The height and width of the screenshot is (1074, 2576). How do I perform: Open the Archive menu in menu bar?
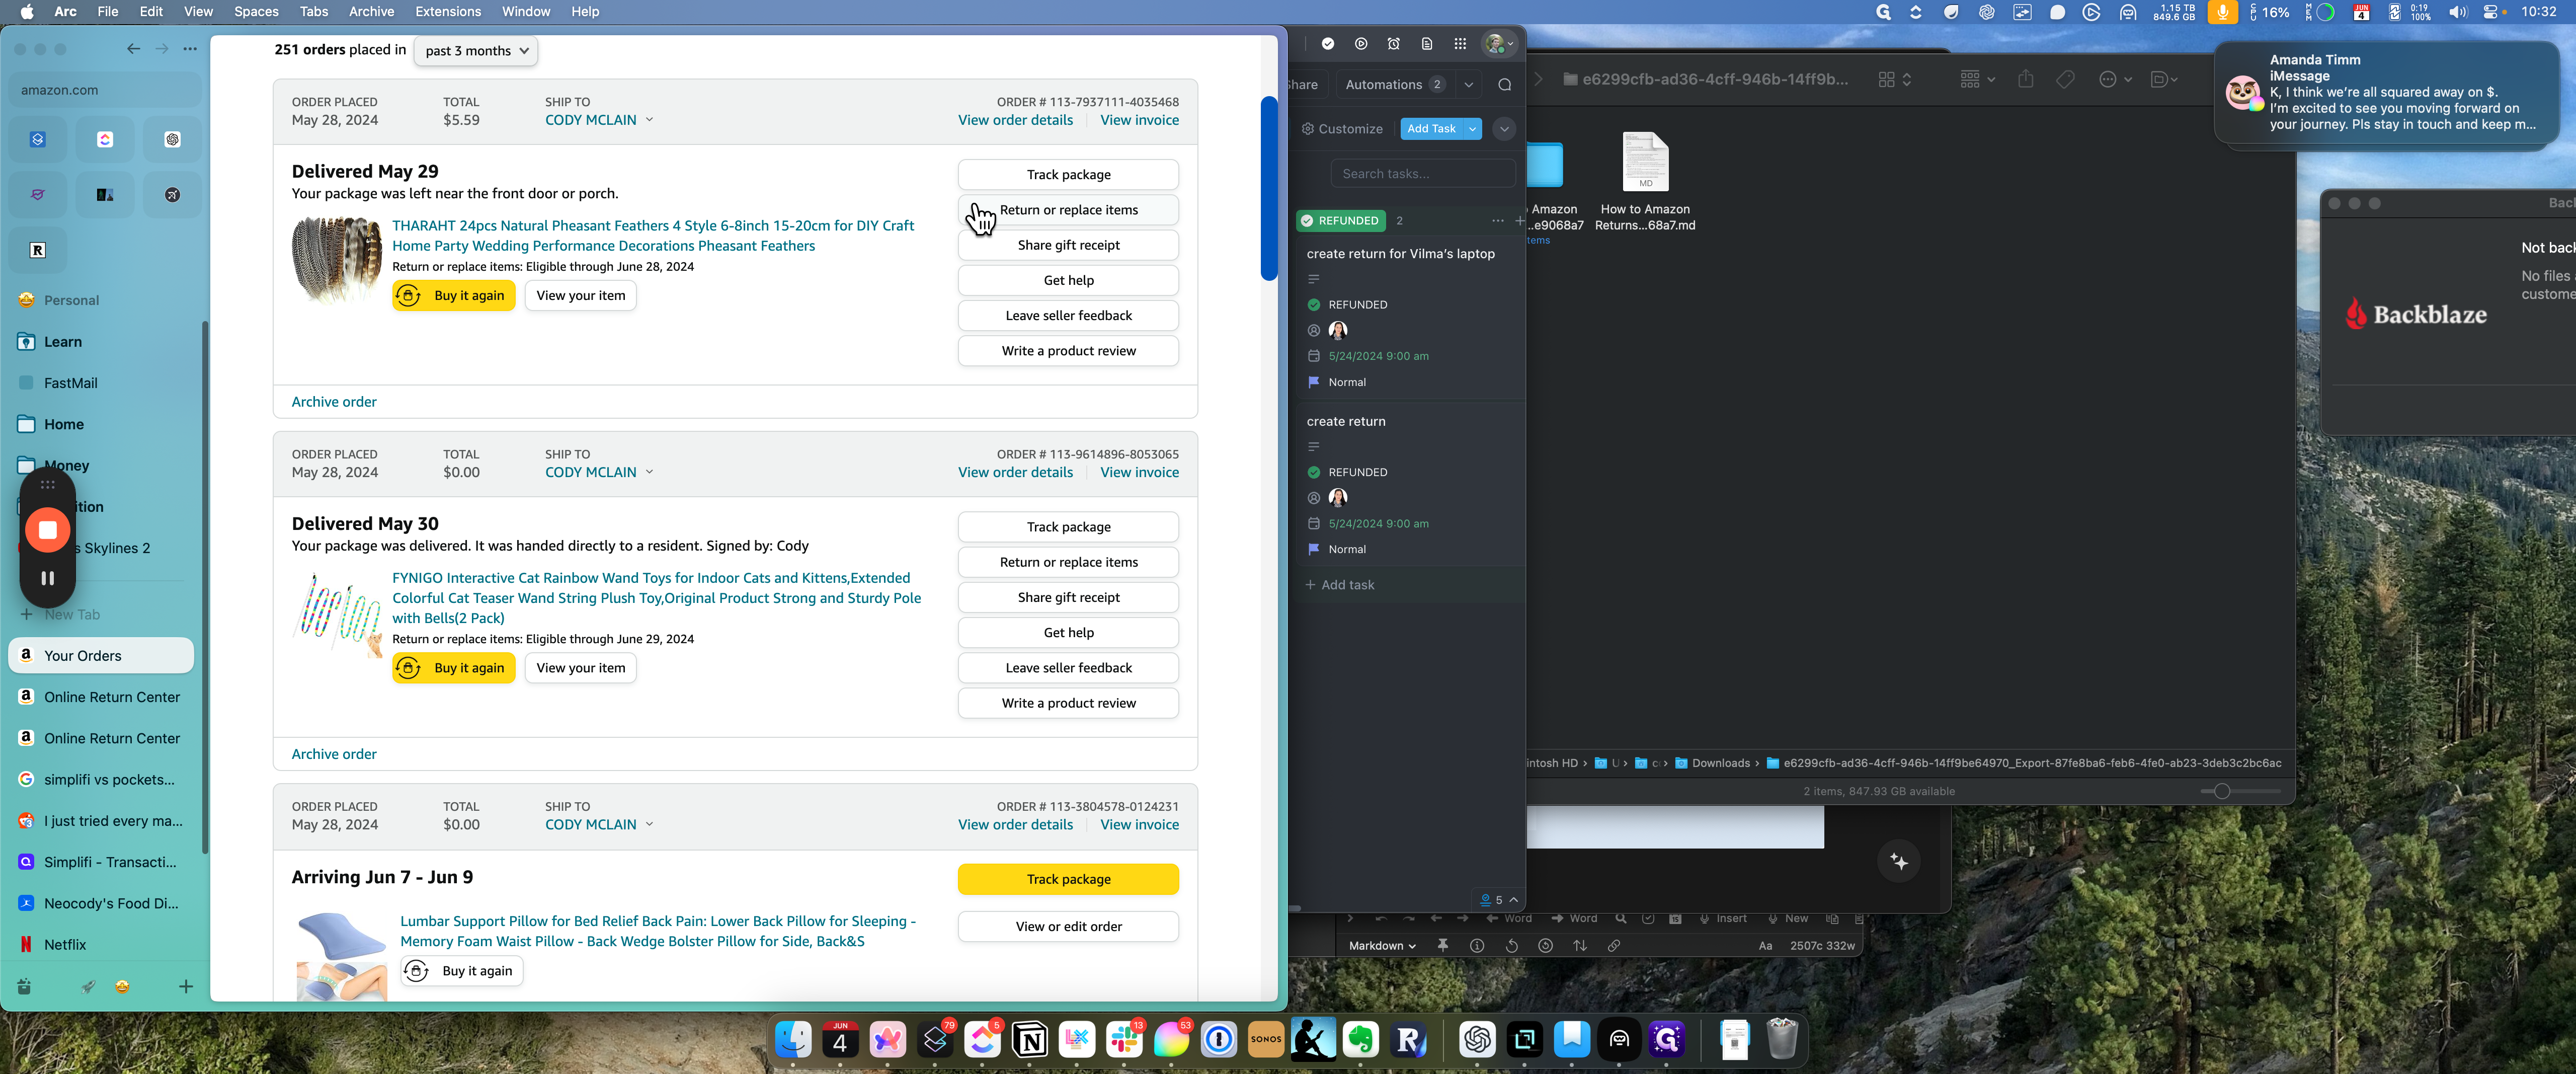371,12
